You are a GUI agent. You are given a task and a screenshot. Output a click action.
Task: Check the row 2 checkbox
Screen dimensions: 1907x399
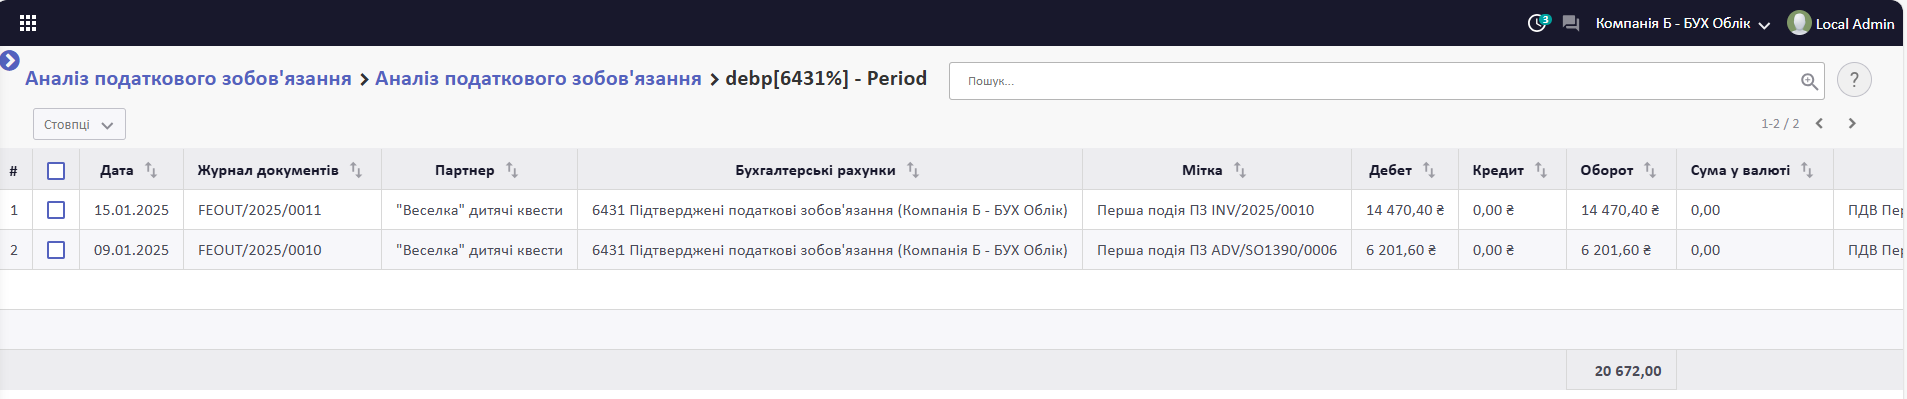coord(56,250)
